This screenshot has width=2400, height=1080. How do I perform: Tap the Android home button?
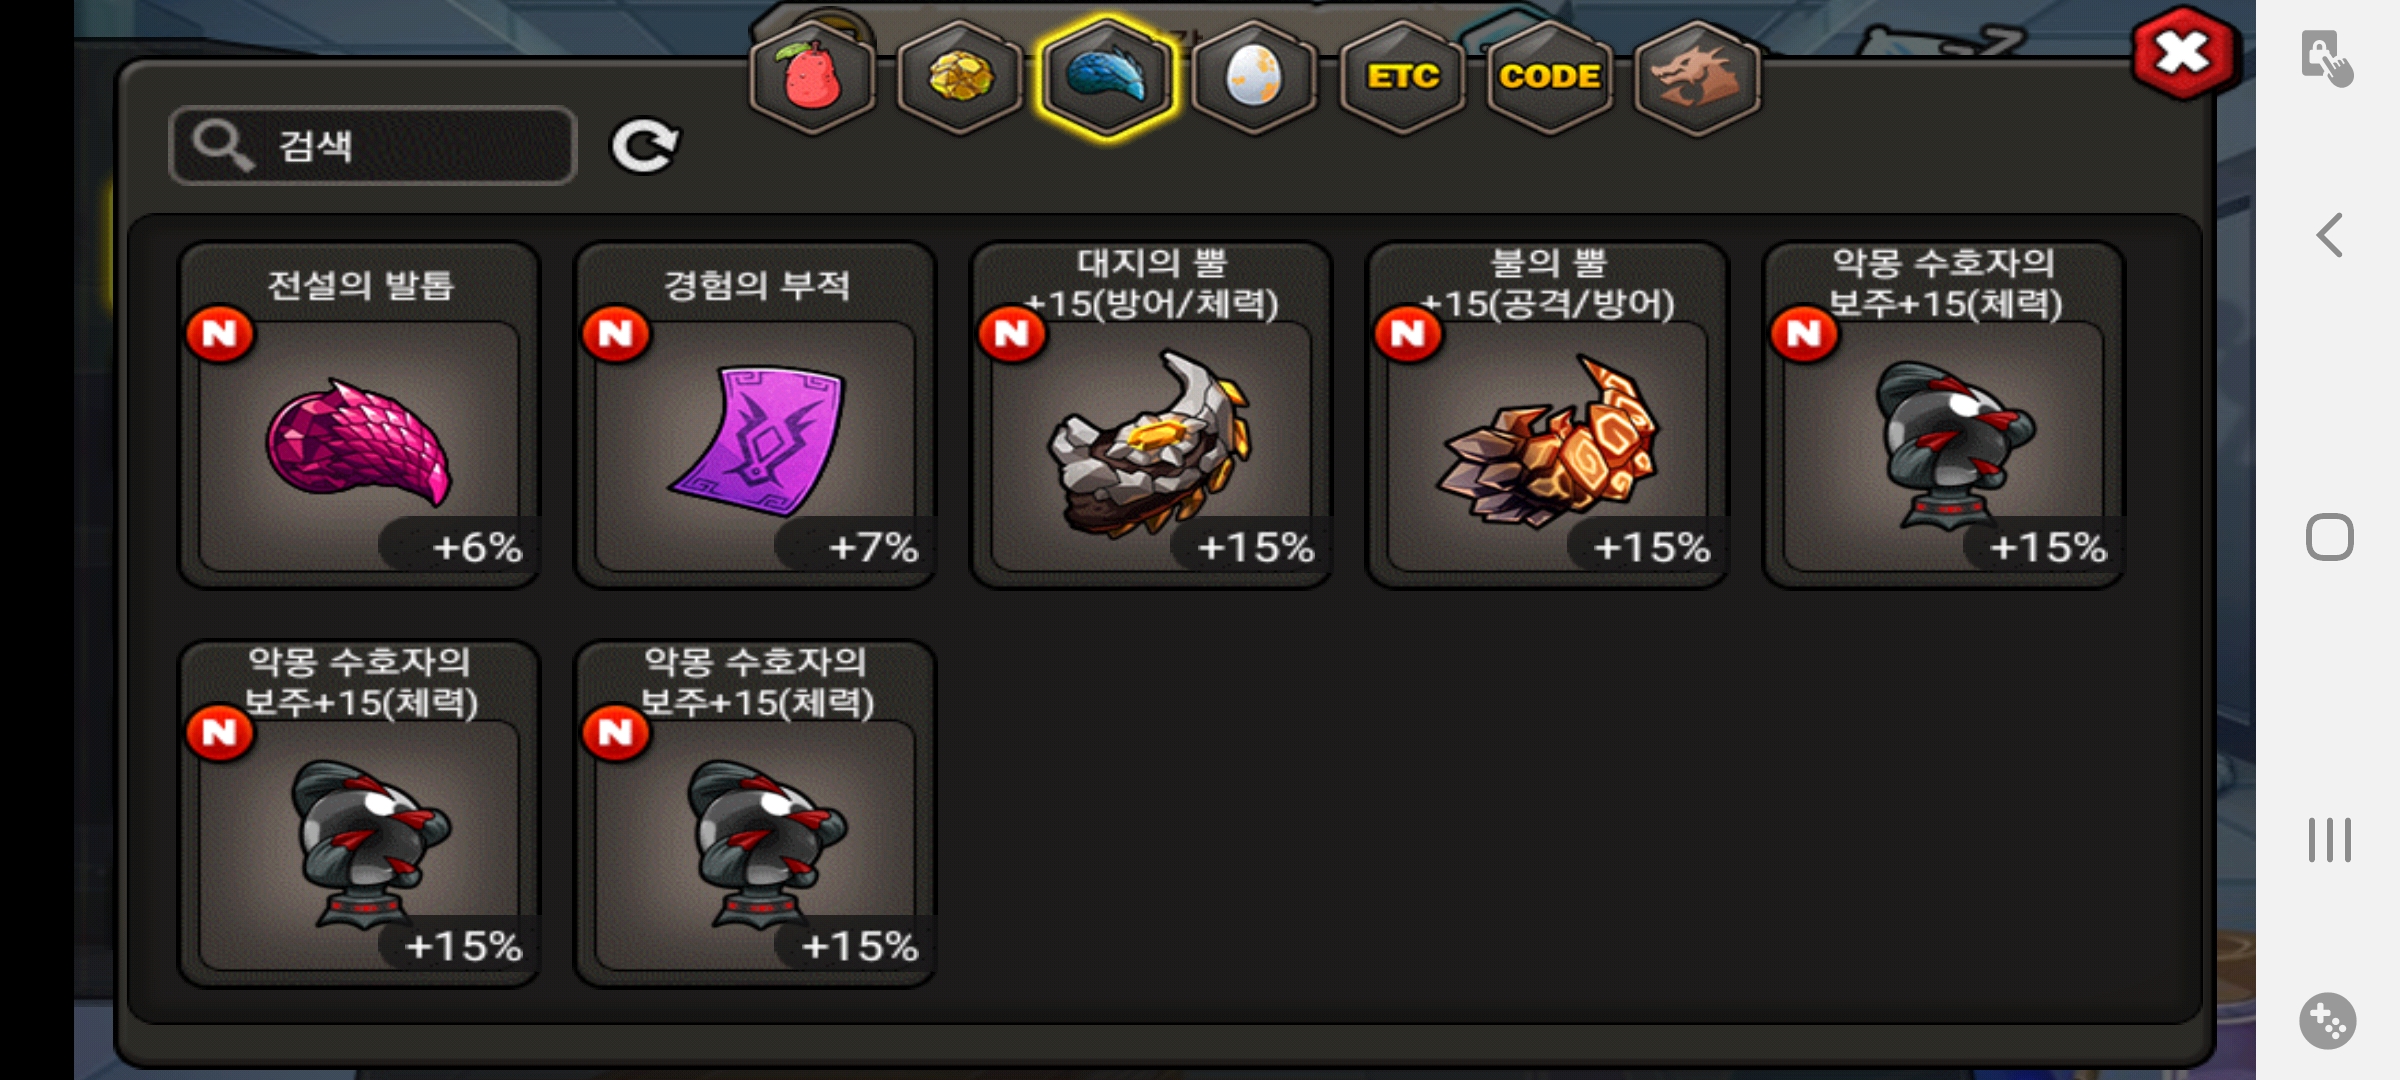click(2330, 538)
